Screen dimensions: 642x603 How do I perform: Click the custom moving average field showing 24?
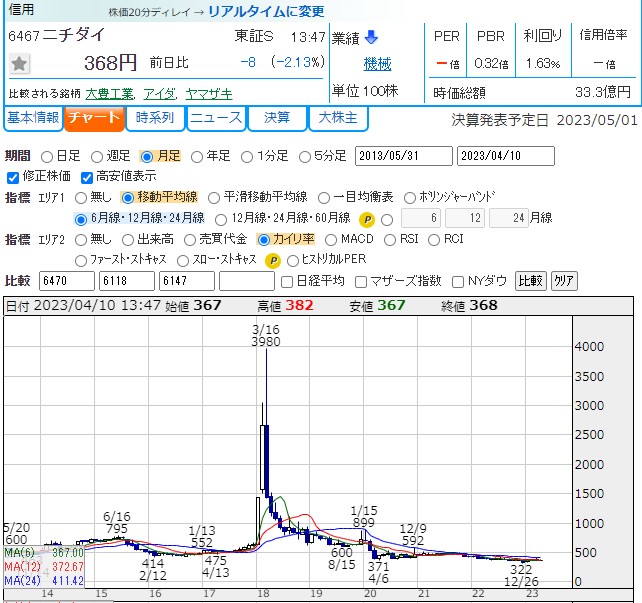pos(509,218)
